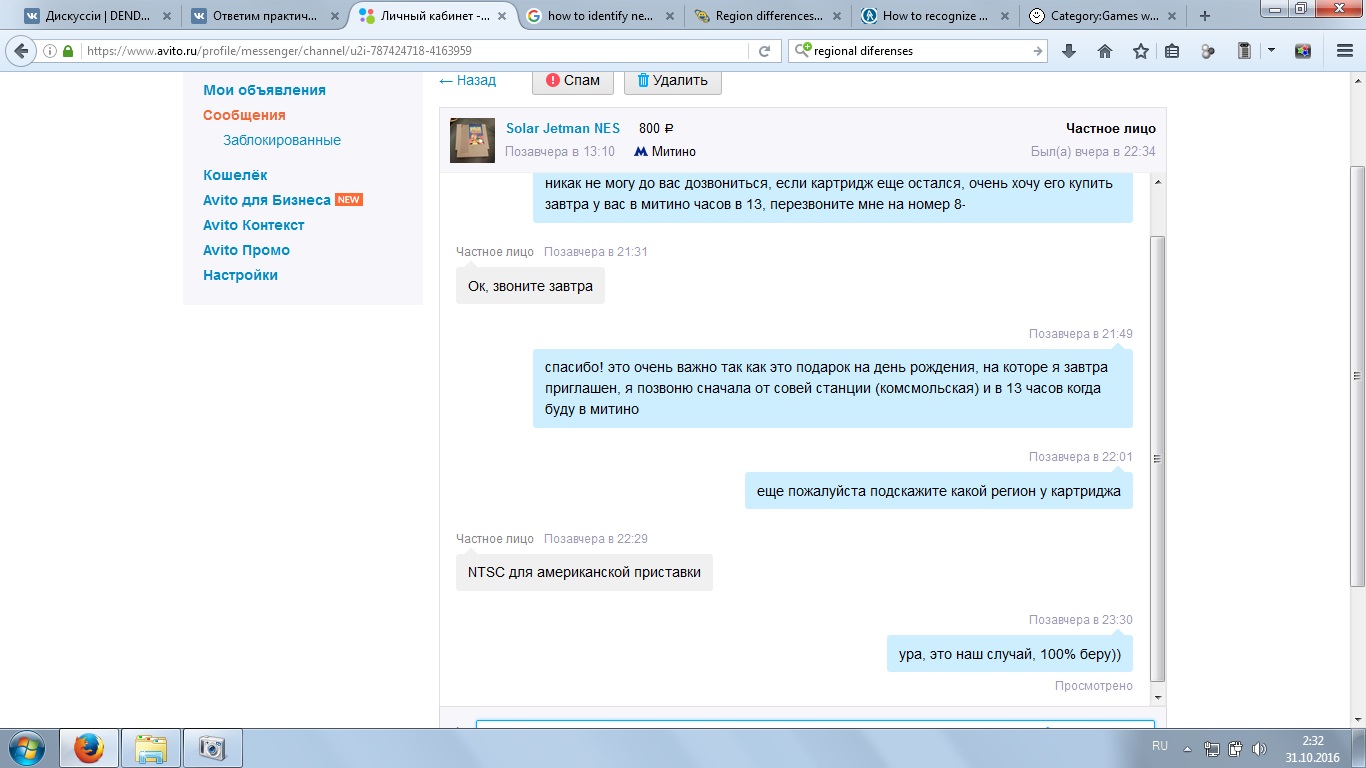Open 'Кошелёк' in sidebar
Image resolution: width=1366 pixels, height=768 pixels.
point(235,175)
